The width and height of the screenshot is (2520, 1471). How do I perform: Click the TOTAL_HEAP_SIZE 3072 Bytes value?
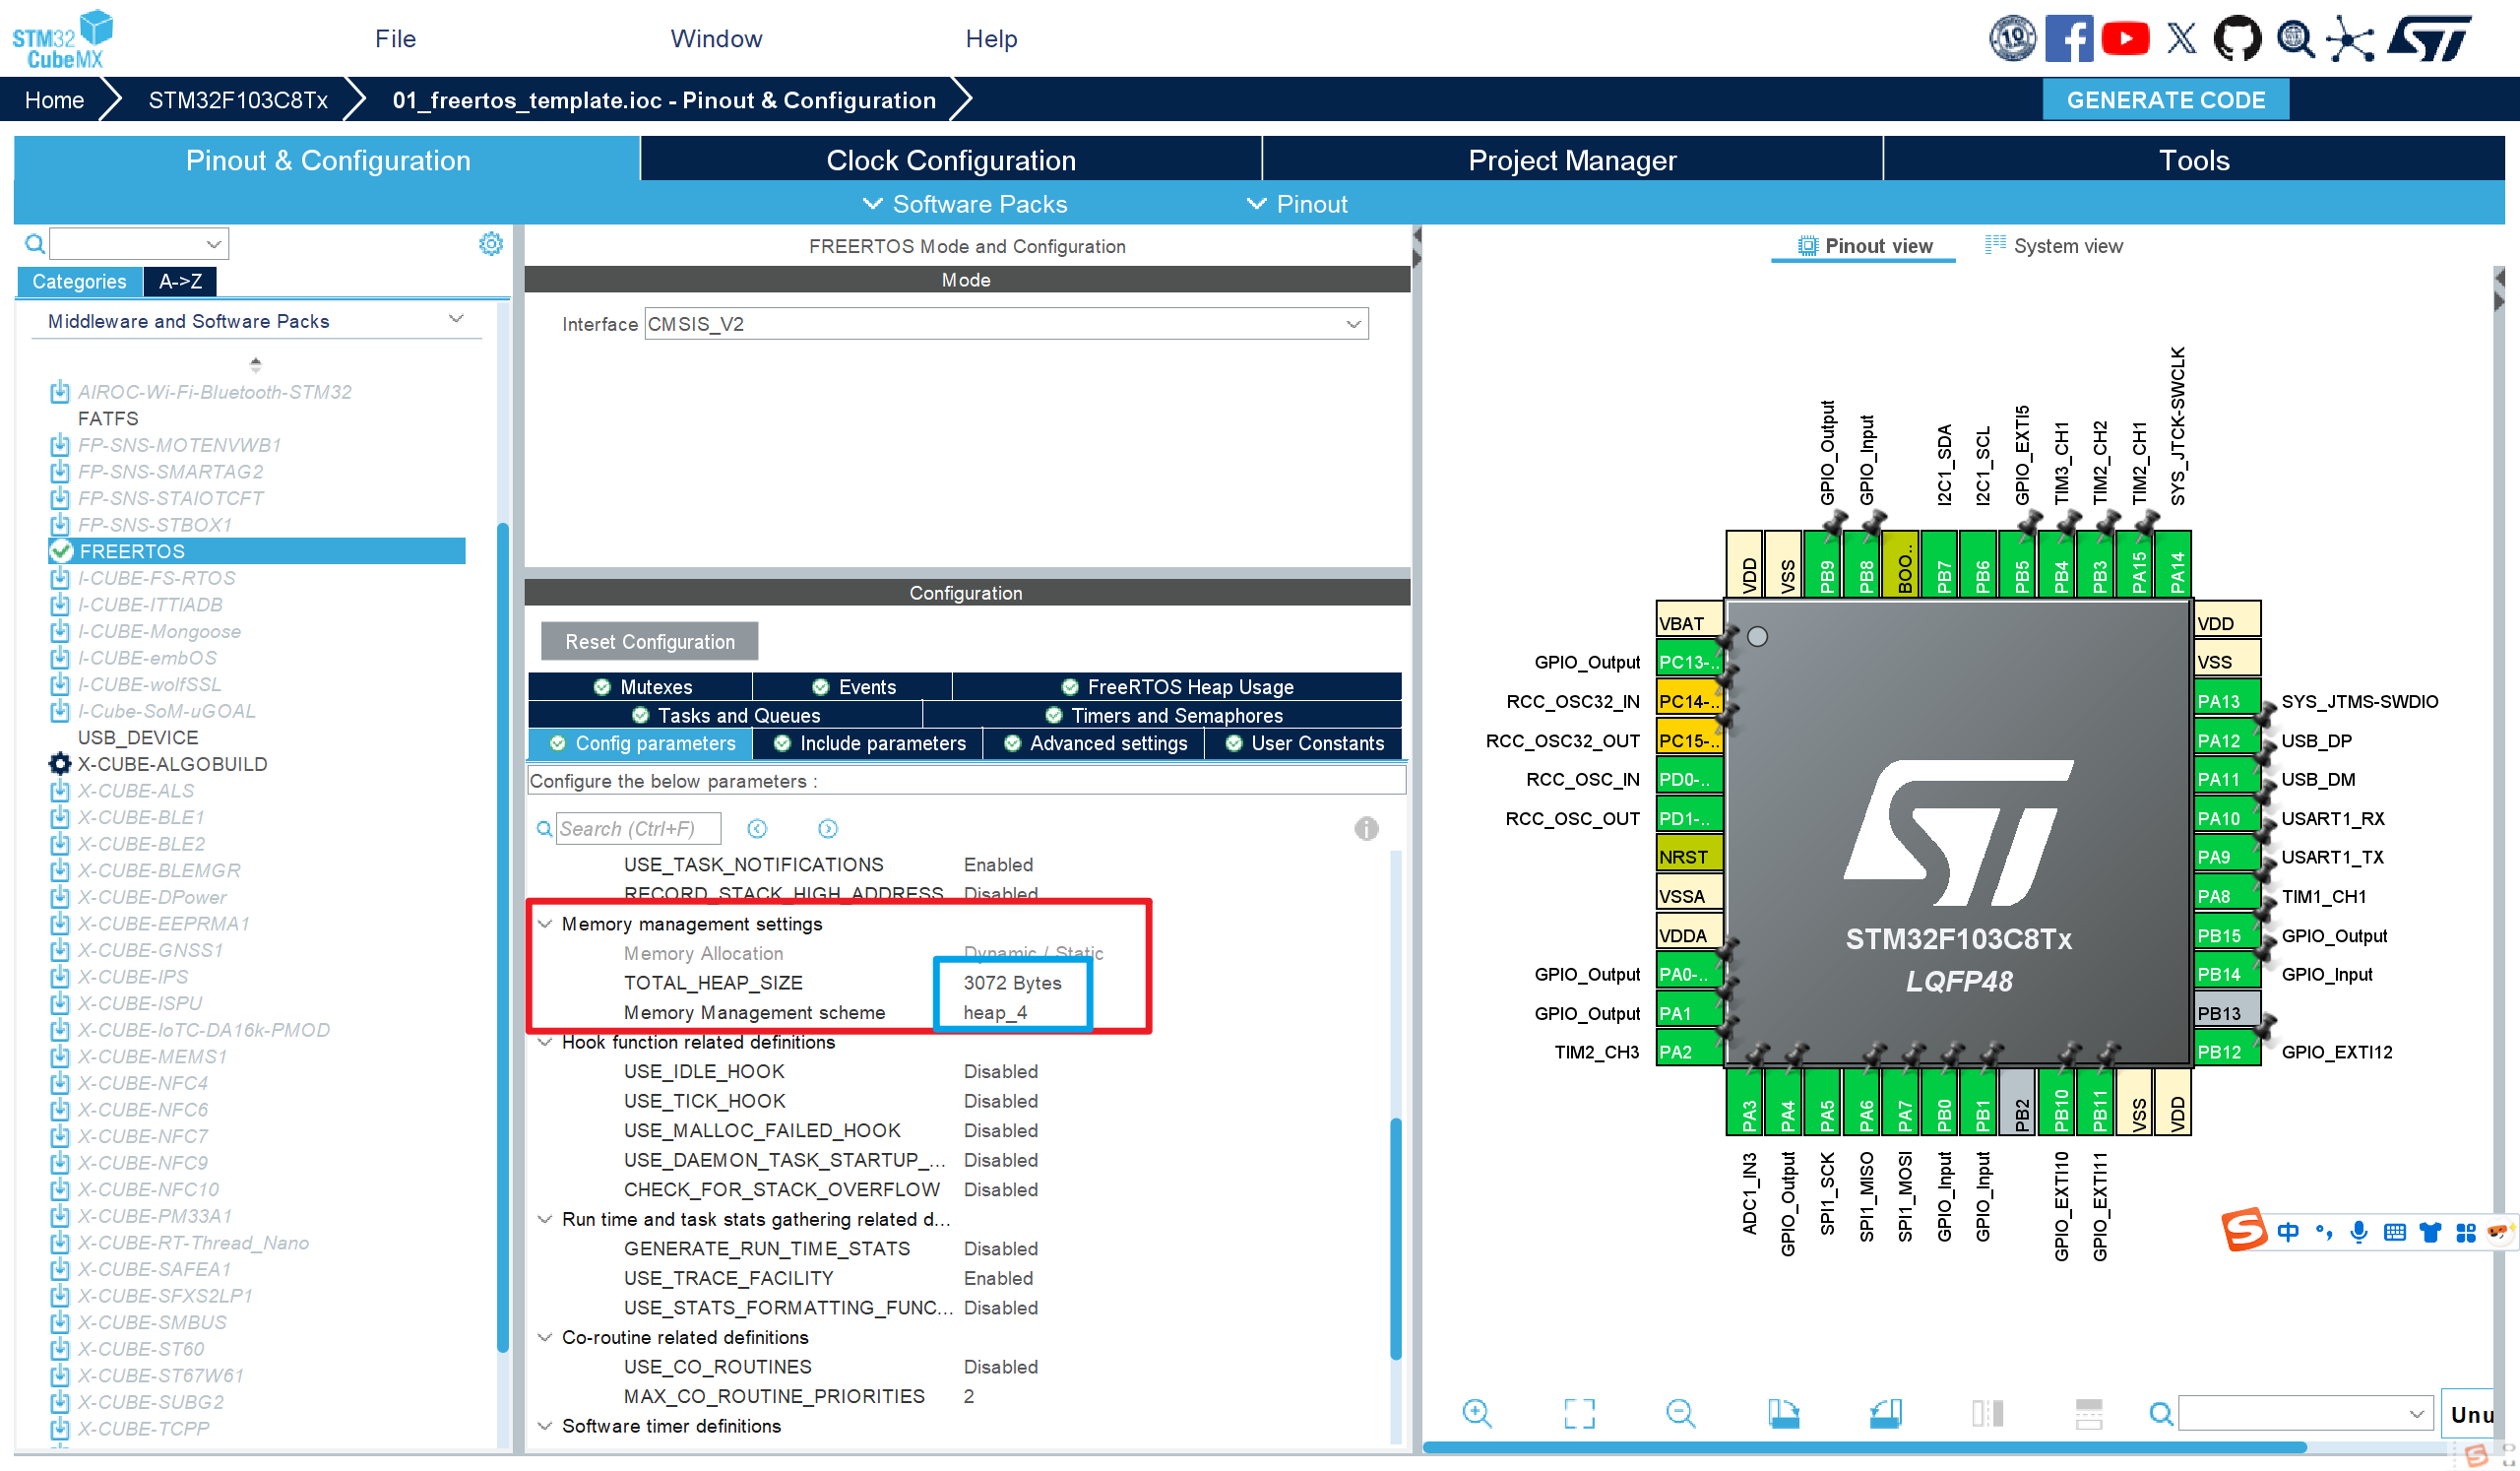coord(1012,983)
